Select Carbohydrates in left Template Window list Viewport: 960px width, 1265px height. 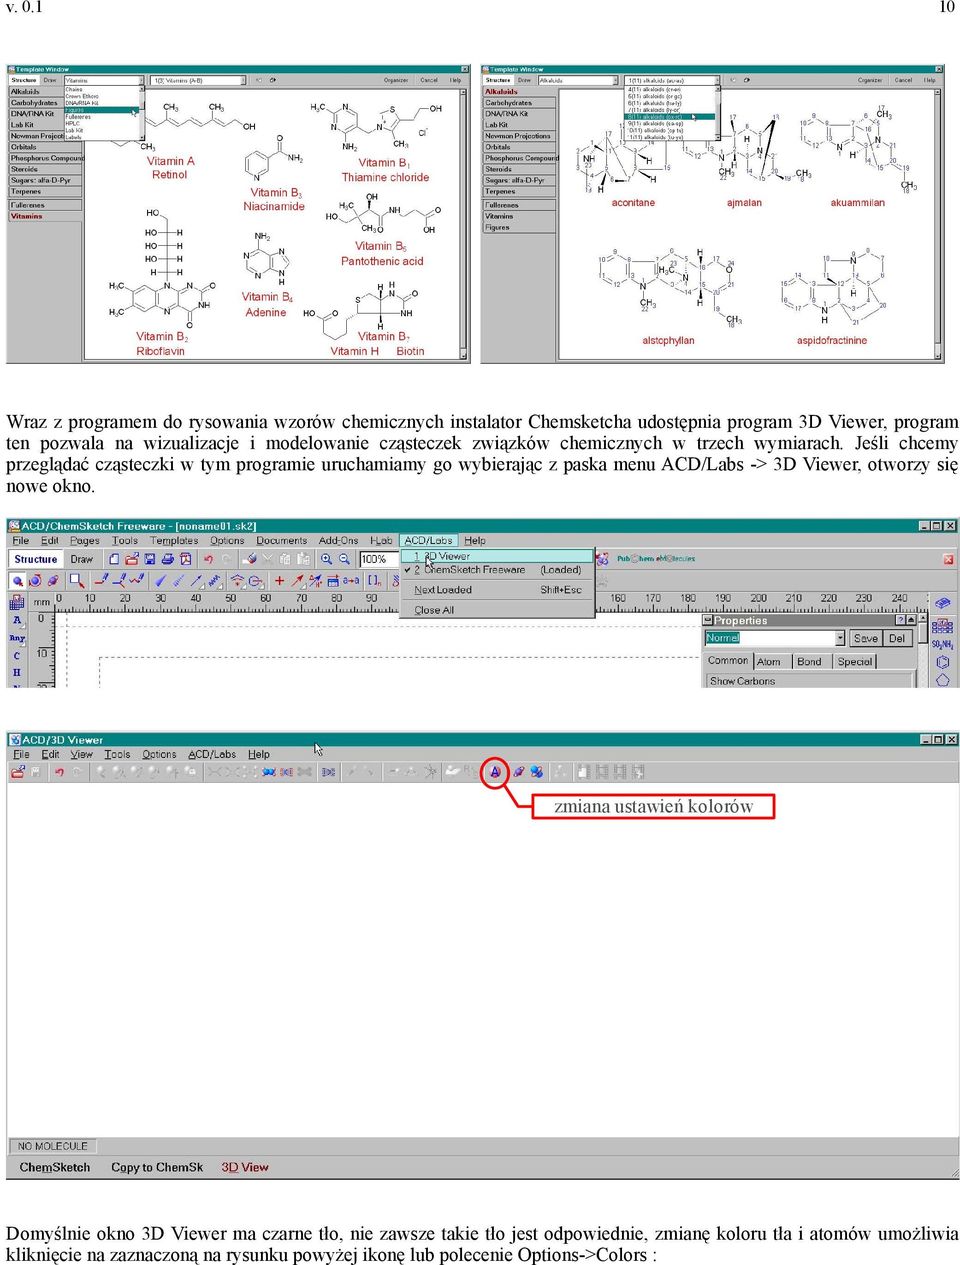click(x=45, y=103)
